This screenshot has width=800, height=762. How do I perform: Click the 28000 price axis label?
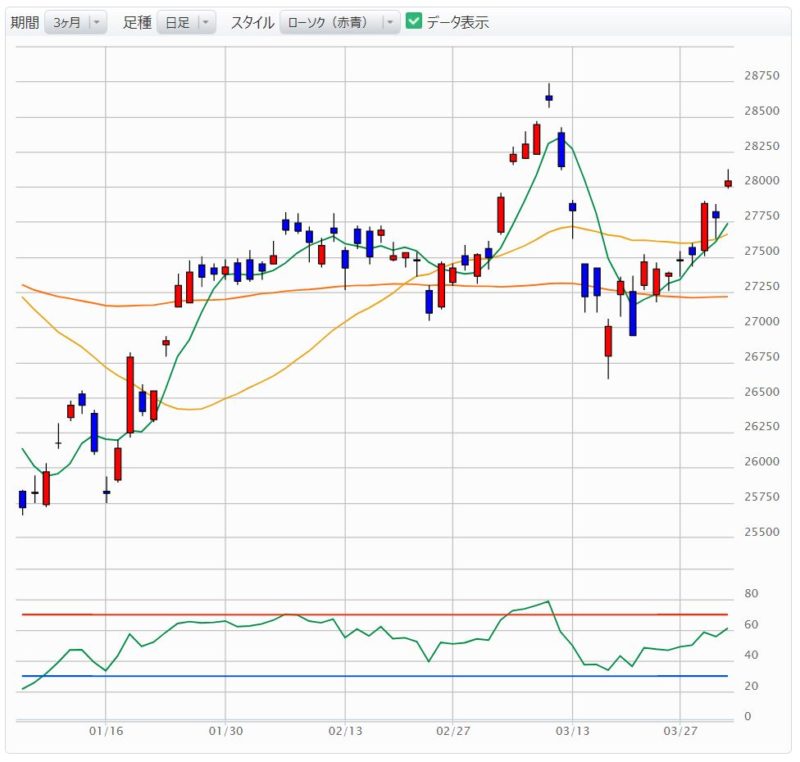click(x=762, y=181)
